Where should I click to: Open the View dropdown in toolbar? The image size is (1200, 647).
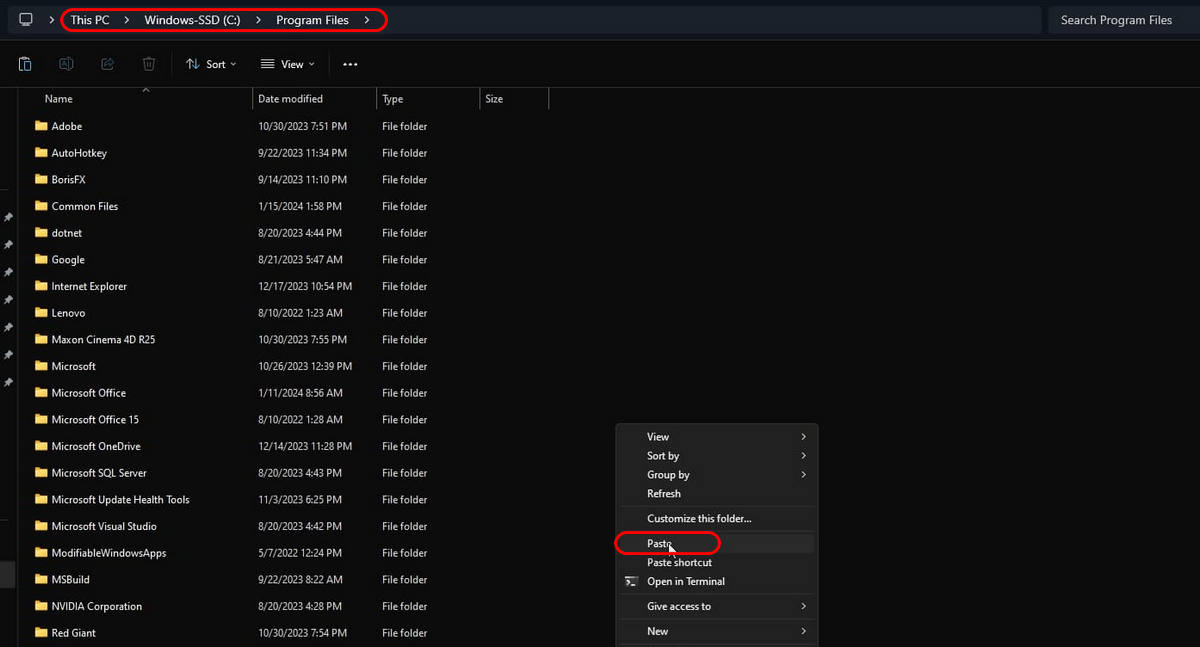pyautogui.click(x=287, y=64)
